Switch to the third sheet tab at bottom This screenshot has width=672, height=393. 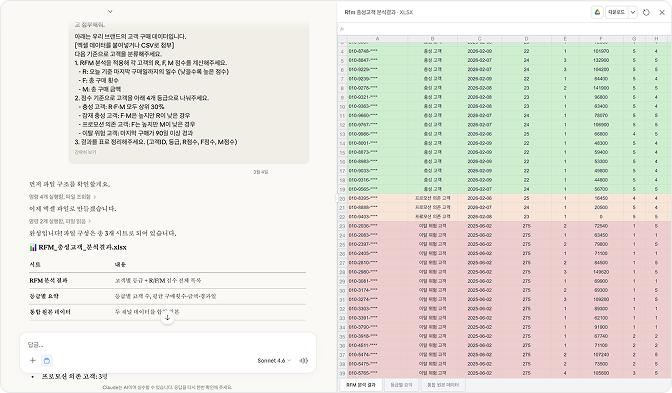443,385
